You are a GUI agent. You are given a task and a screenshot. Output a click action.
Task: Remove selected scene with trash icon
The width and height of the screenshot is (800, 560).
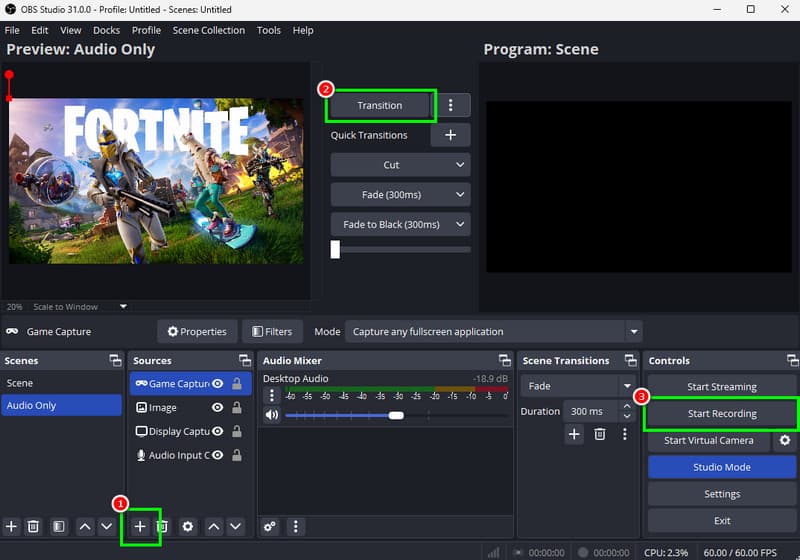click(x=33, y=526)
